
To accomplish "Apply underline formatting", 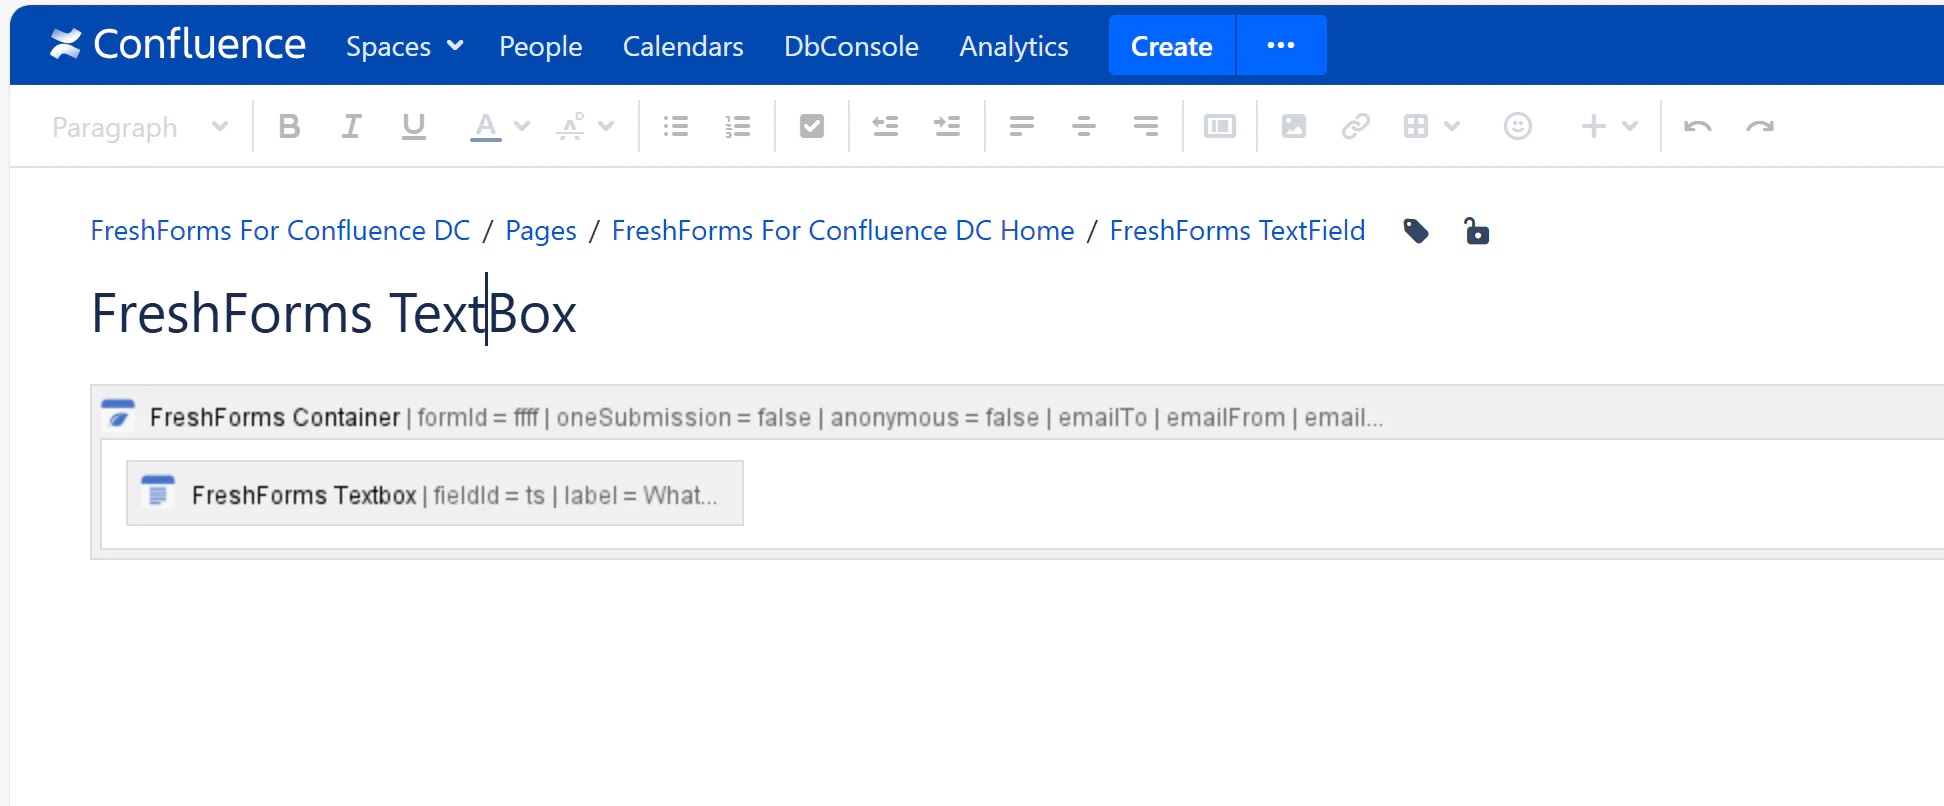I will [x=413, y=125].
